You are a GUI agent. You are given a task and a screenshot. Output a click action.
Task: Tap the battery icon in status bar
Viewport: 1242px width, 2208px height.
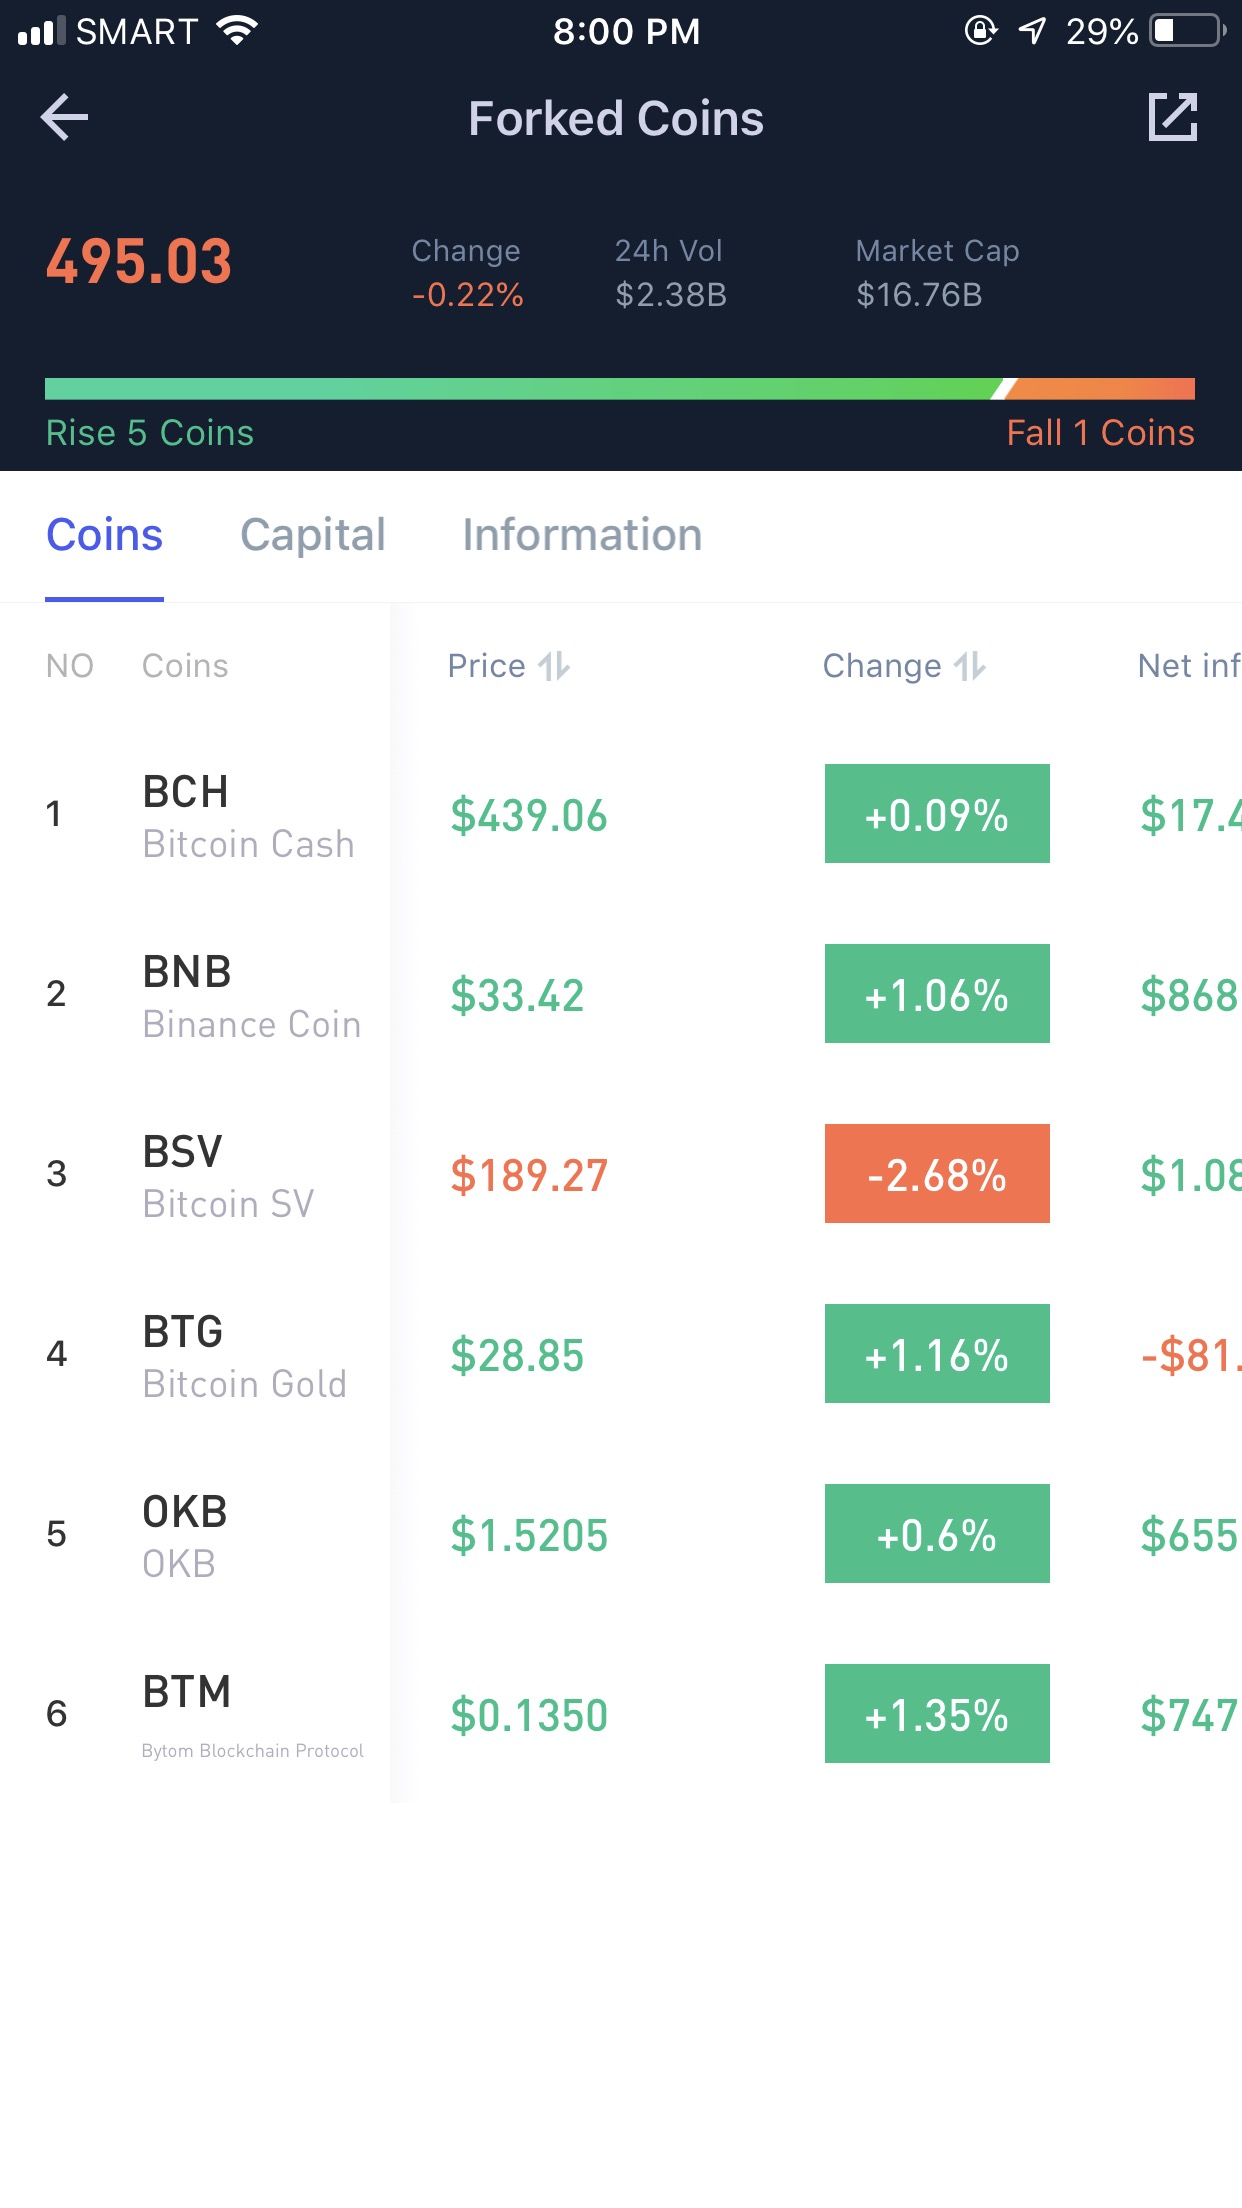coord(1187,31)
